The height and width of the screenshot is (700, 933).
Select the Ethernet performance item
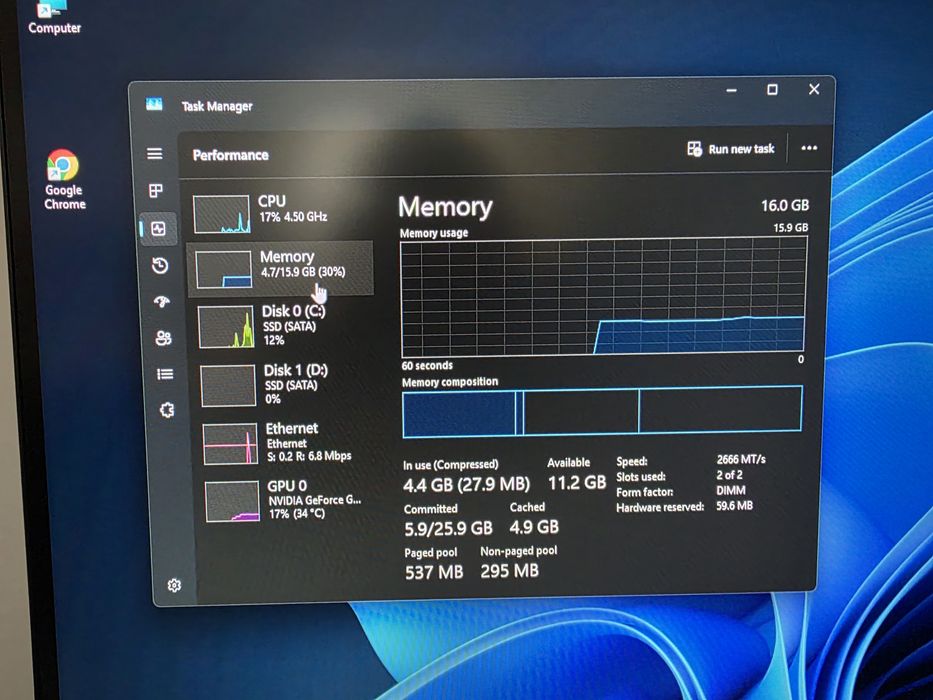(x=287, y=443)
